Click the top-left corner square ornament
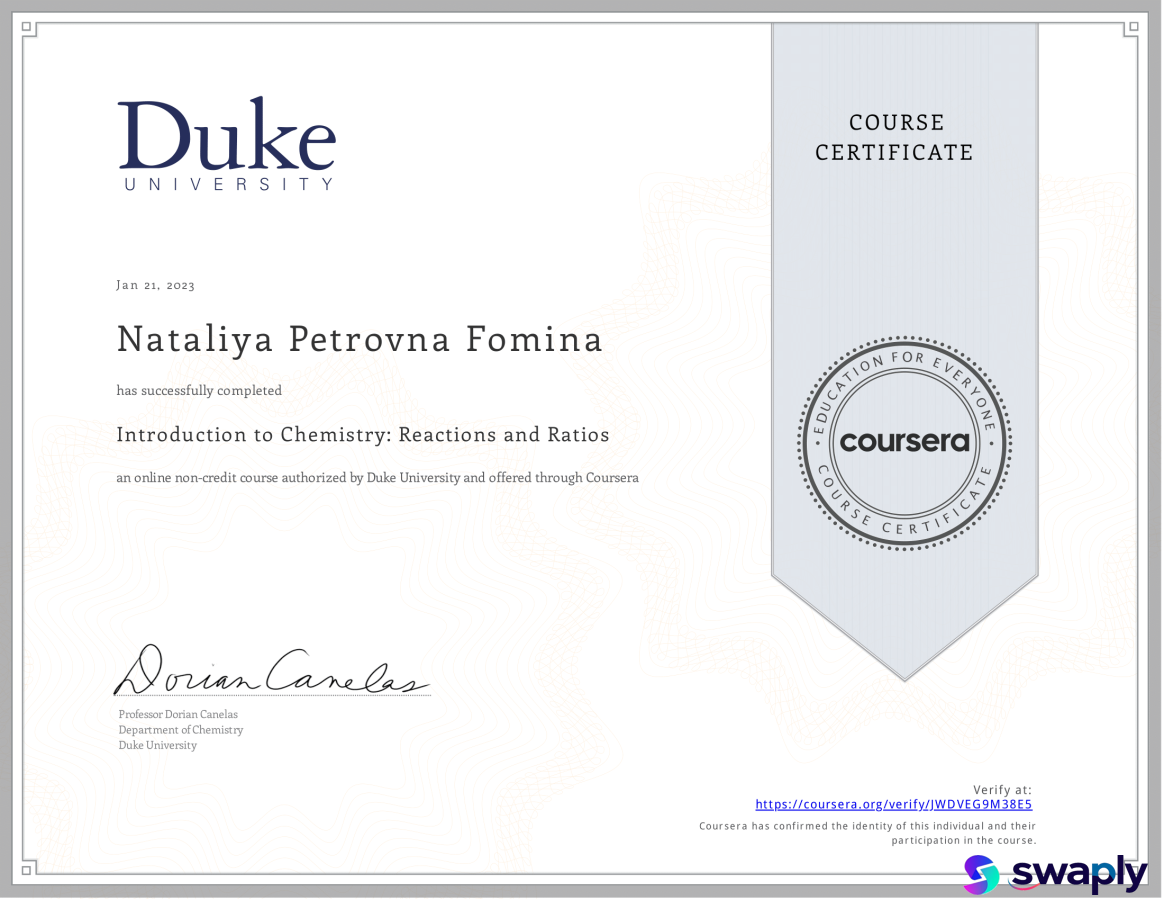 click(28, 29)
